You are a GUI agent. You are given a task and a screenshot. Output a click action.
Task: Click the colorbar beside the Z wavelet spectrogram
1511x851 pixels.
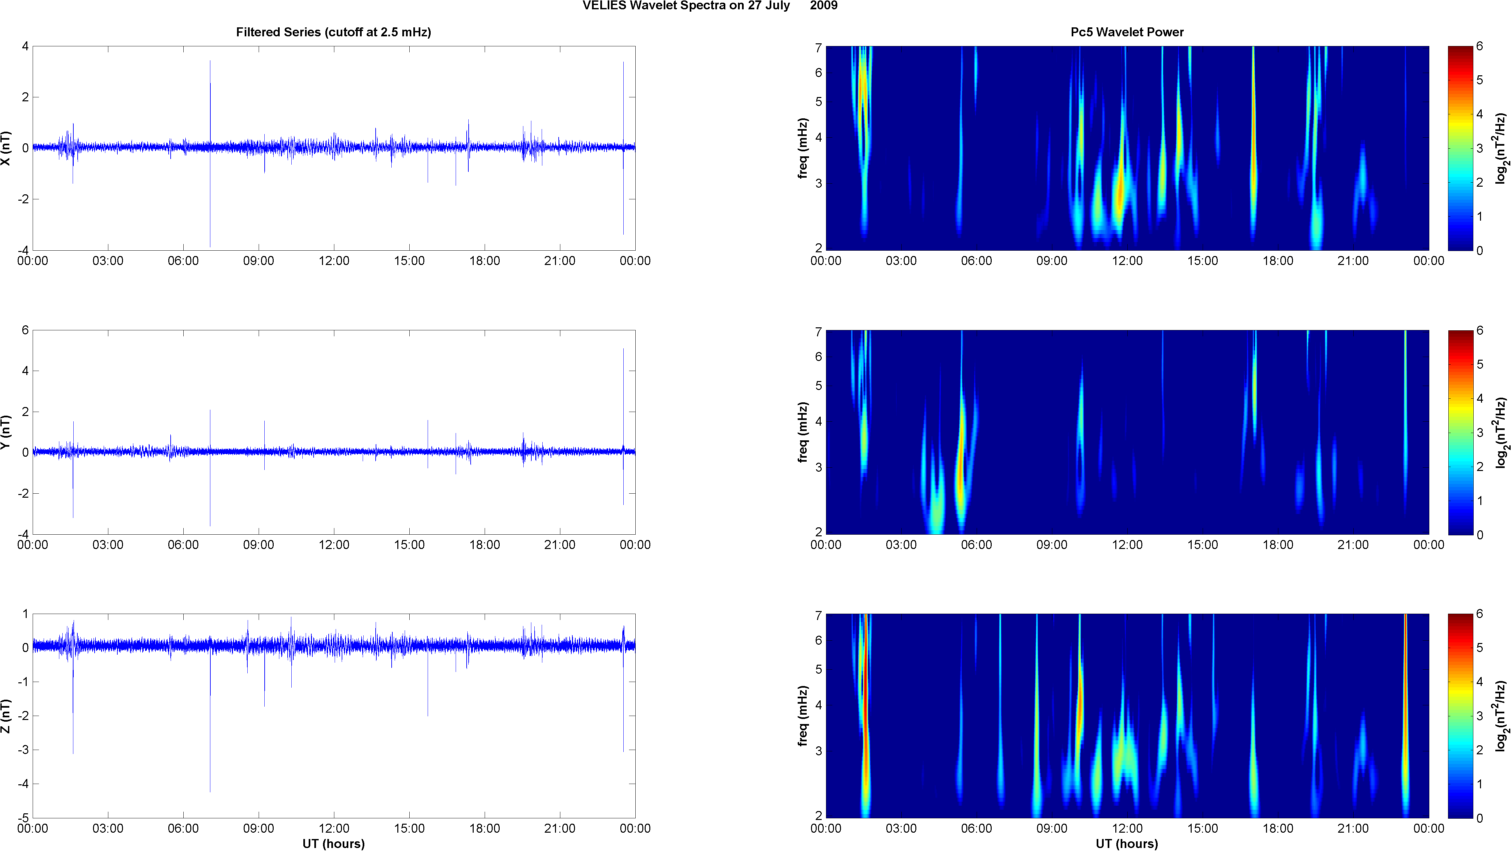[1460, 716]
